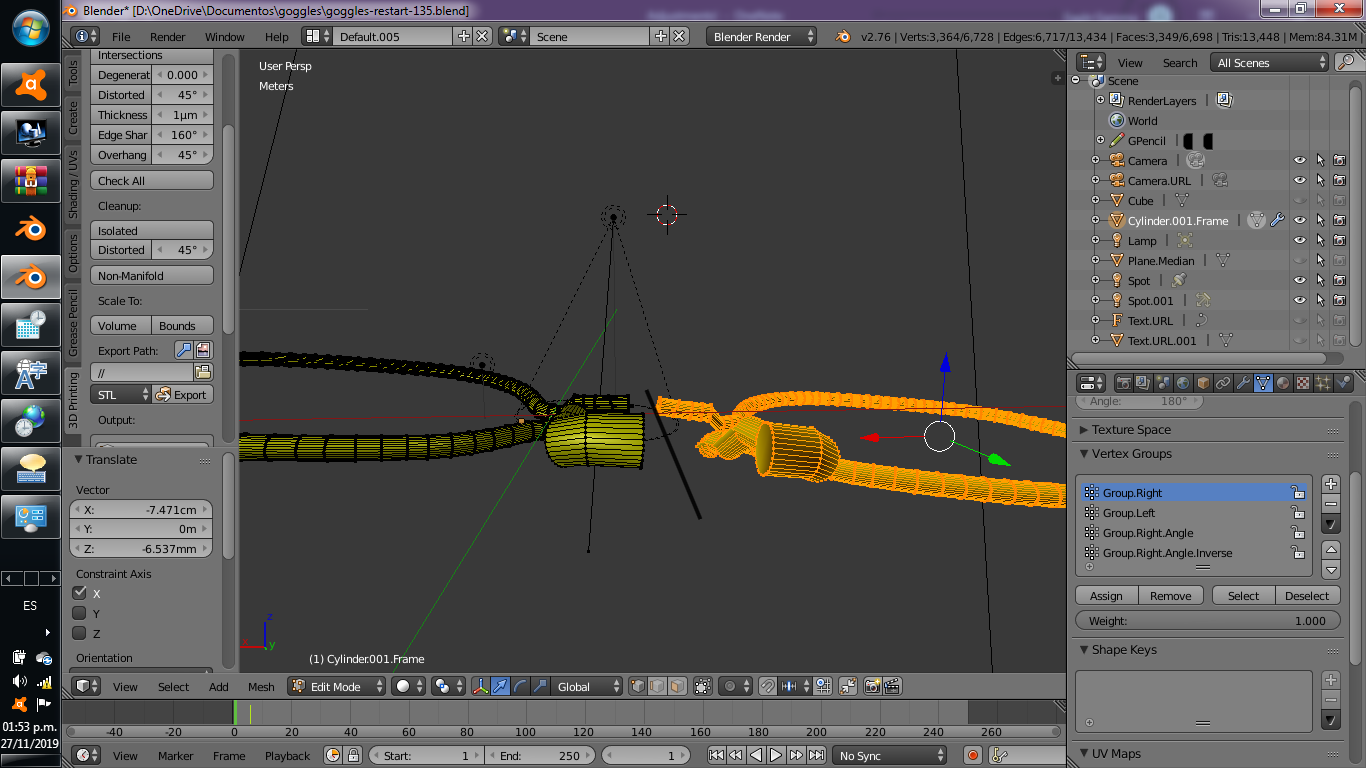The height and width of the screenshot is (768, 1366).
Task: Open the Physics properties tab
Action: [x=1343, y=383]
